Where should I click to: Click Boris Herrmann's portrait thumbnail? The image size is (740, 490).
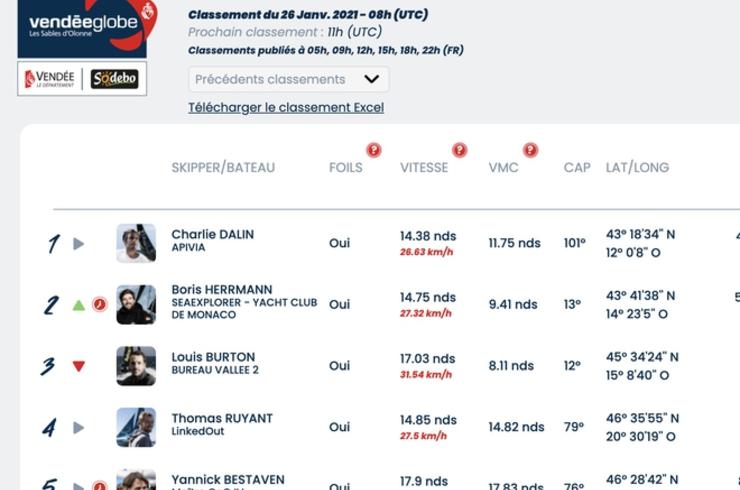[136, 304]
